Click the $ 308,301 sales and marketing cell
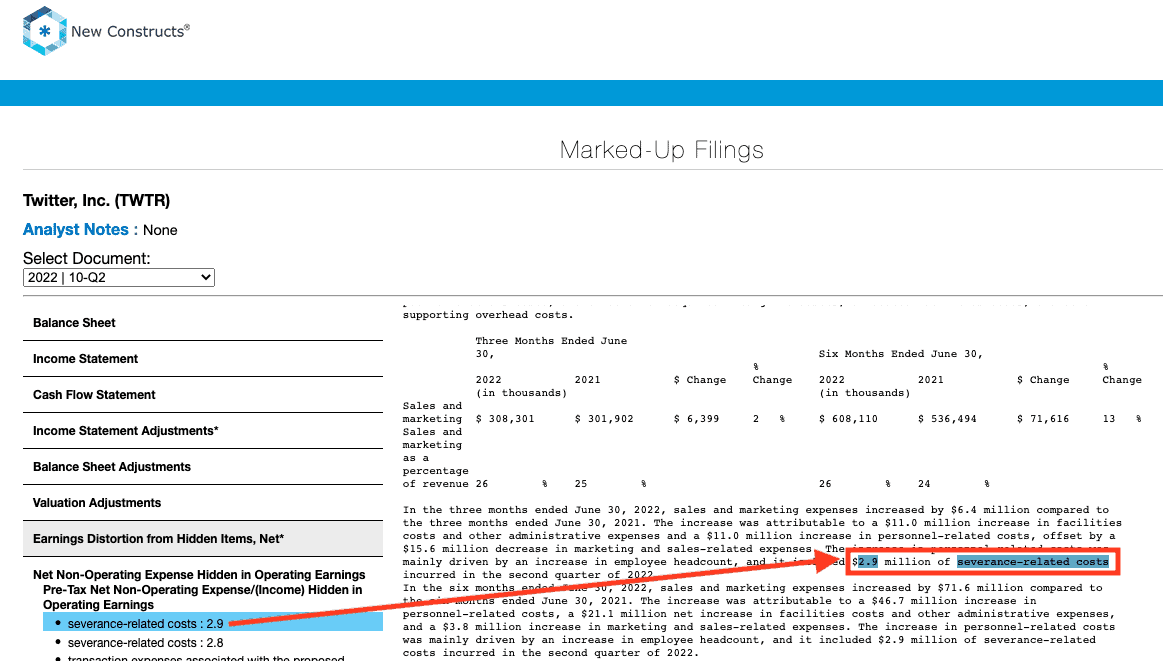This screenshot has height=661, width=1163. 505,419
